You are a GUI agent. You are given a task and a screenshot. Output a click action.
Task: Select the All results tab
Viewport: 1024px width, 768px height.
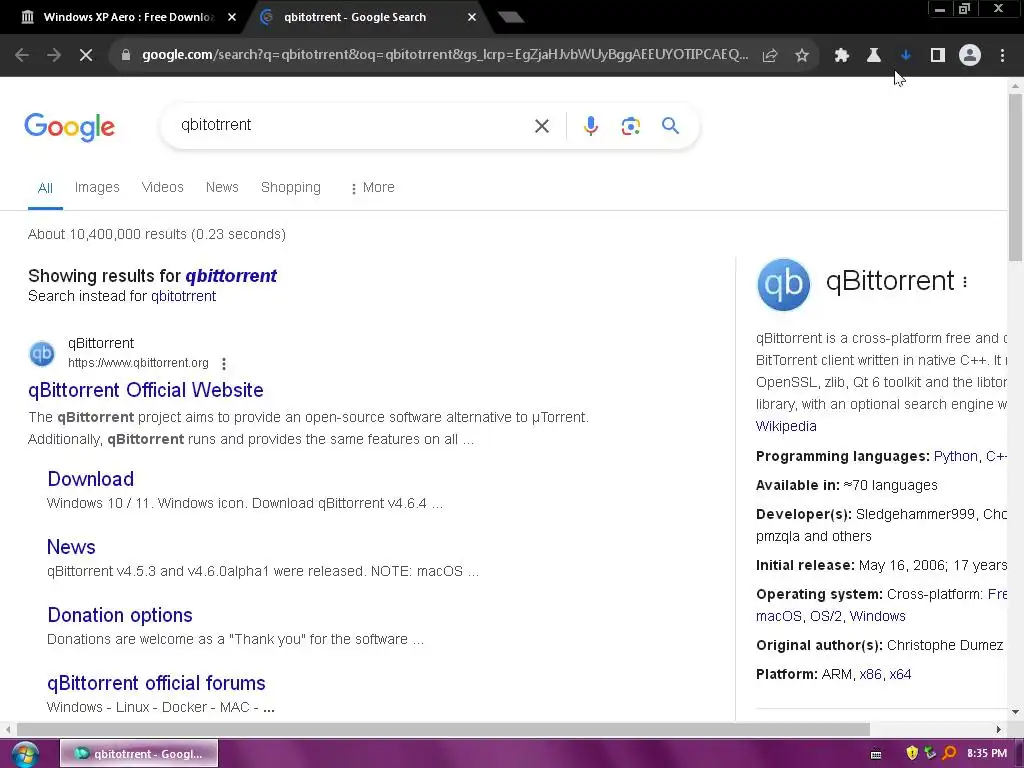pos(45,188)
